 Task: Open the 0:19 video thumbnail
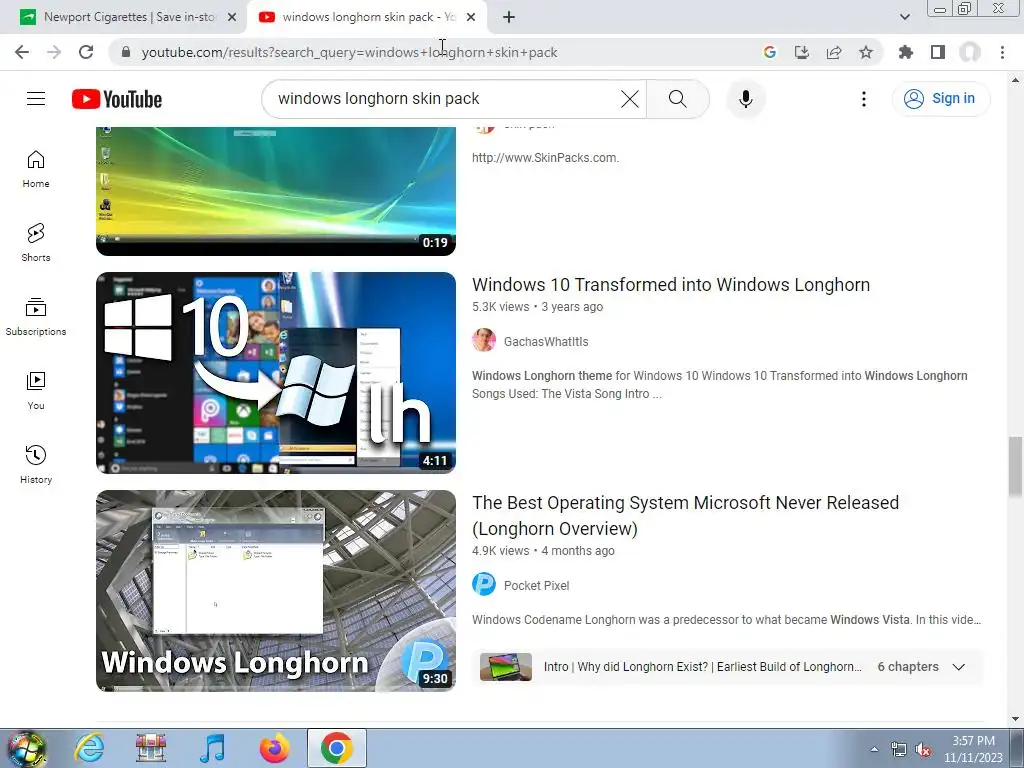(276, 191)
